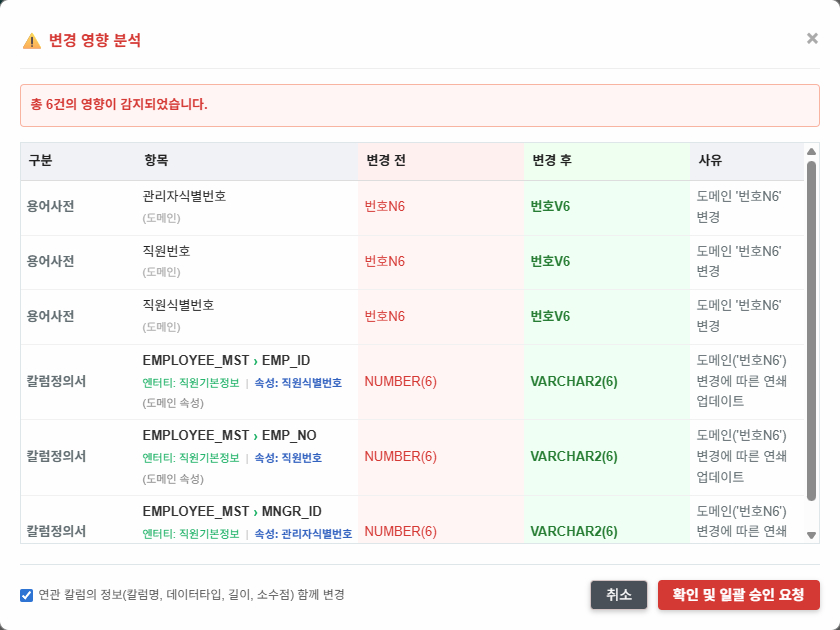Click 칼럼정의서 label in EMP_NO row
This screenshot has height=630, width=840.
[x=56, y=456]
